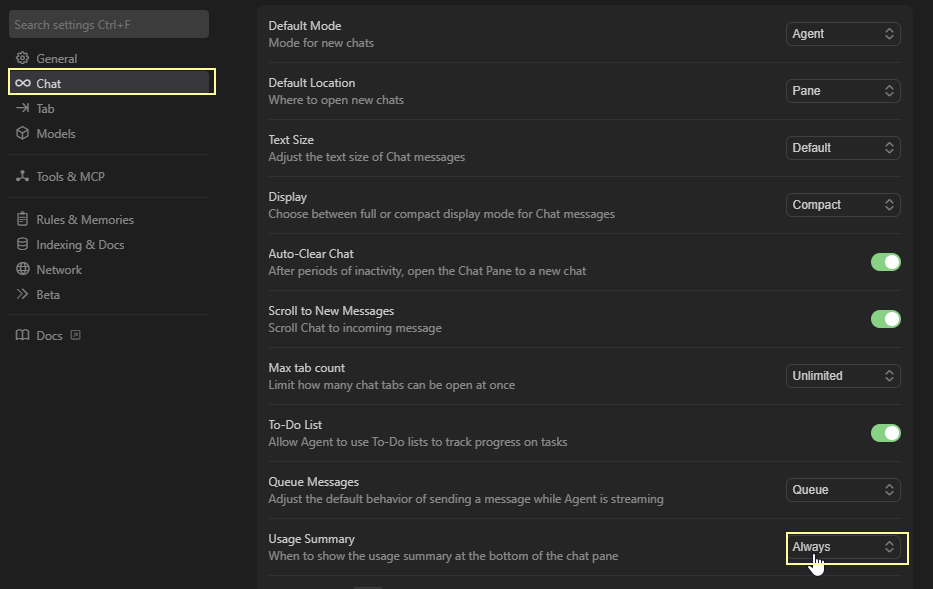Open Beta settings section
The width and height of the screenshot is (933, 589).
tap(109, 294)
